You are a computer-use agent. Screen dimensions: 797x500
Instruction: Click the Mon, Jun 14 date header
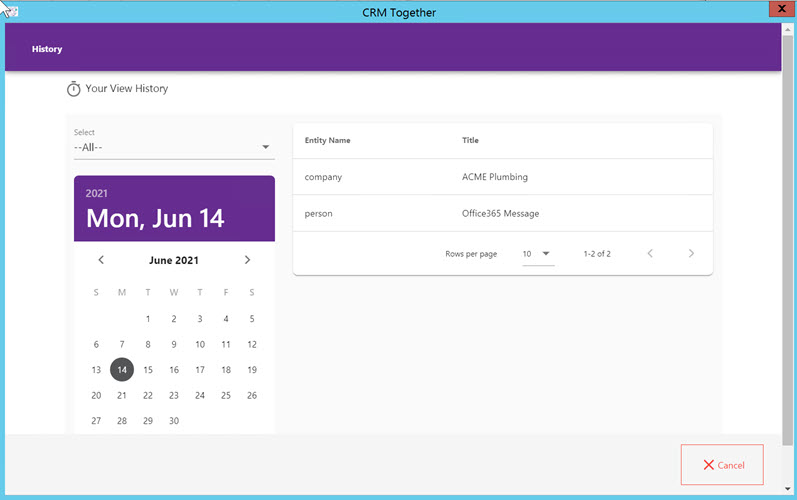coord(155,218)
